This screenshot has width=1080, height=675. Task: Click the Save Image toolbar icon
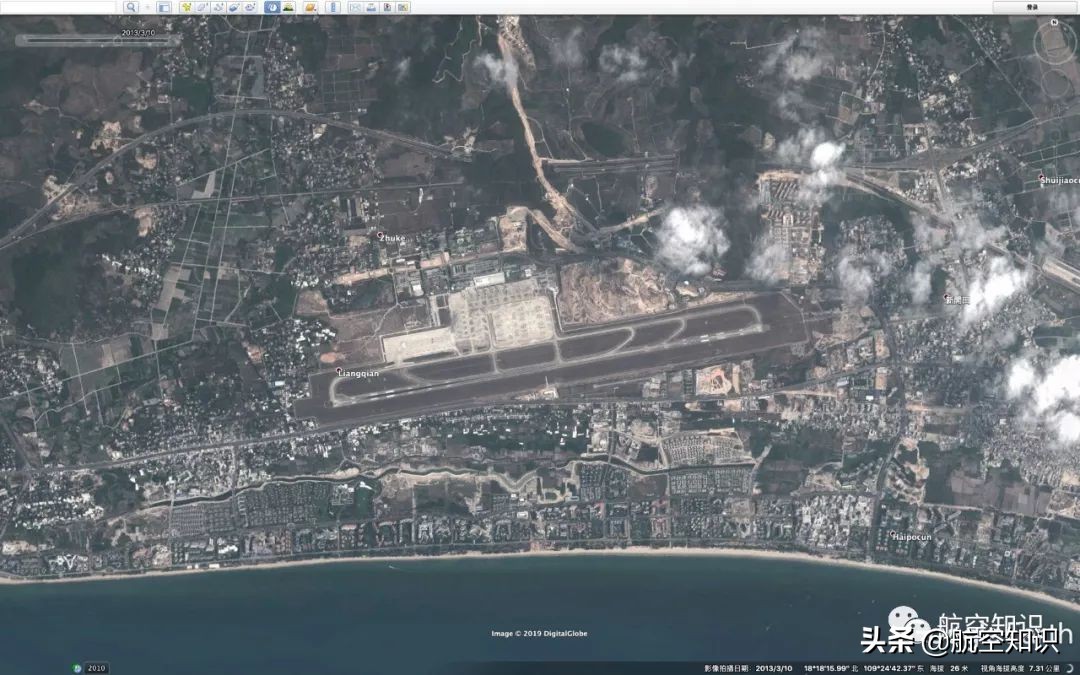387,7
